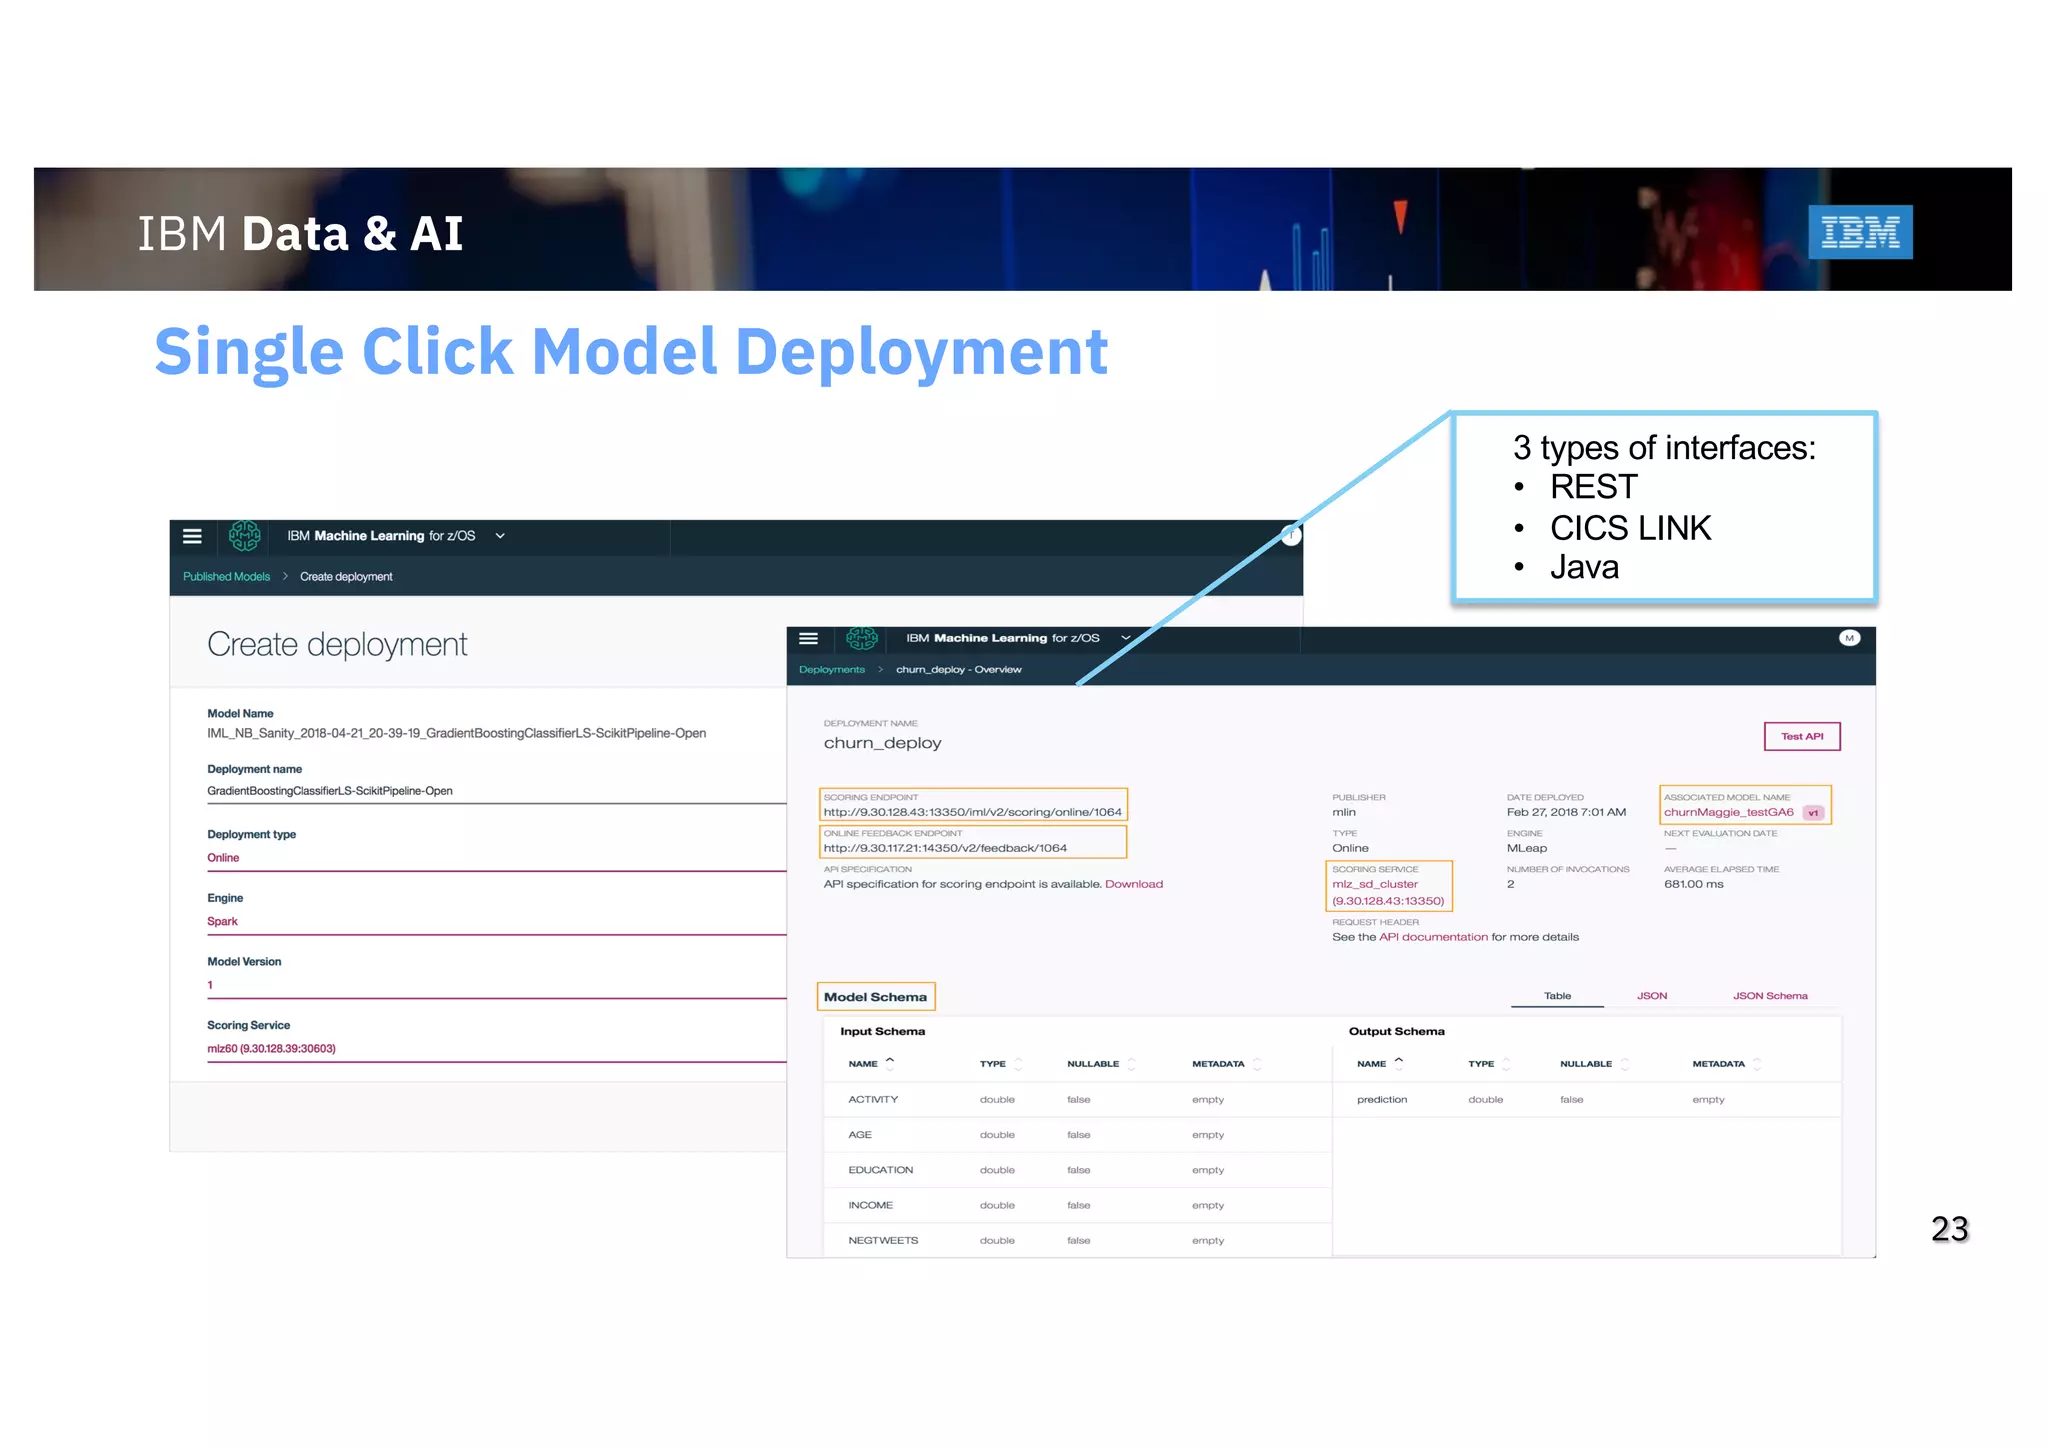Open mlz_sd_cluster scoring service link
The height and width of the screenshot is (1448, 2048).
[x=1388, y=892]
